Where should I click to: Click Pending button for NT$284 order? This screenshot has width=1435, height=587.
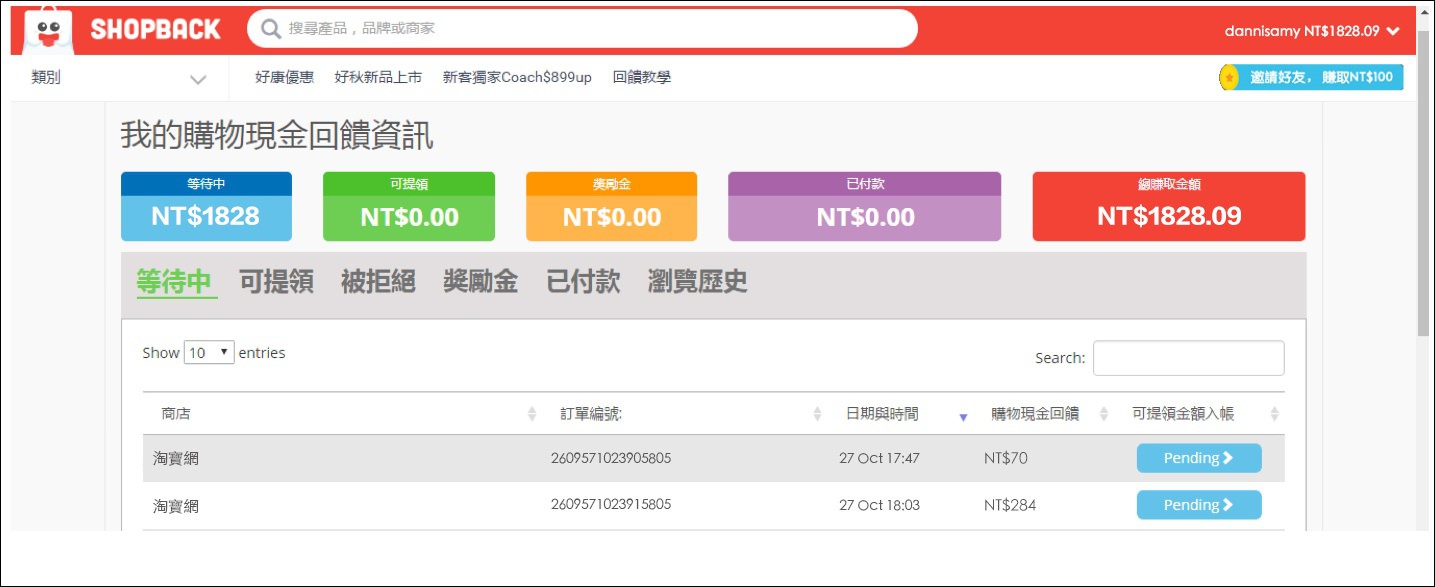click(1199, 505)
